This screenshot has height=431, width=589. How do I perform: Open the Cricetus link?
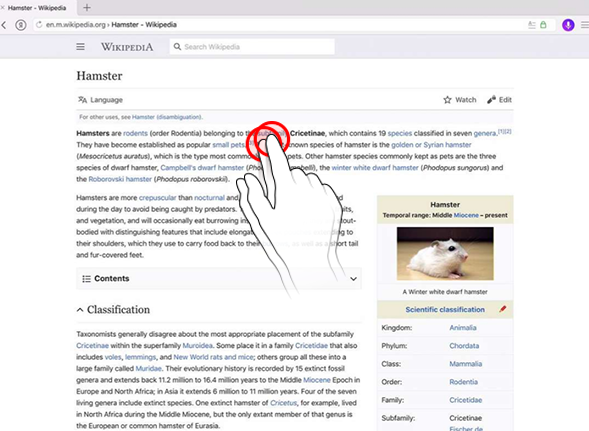(x=283, y=403)
